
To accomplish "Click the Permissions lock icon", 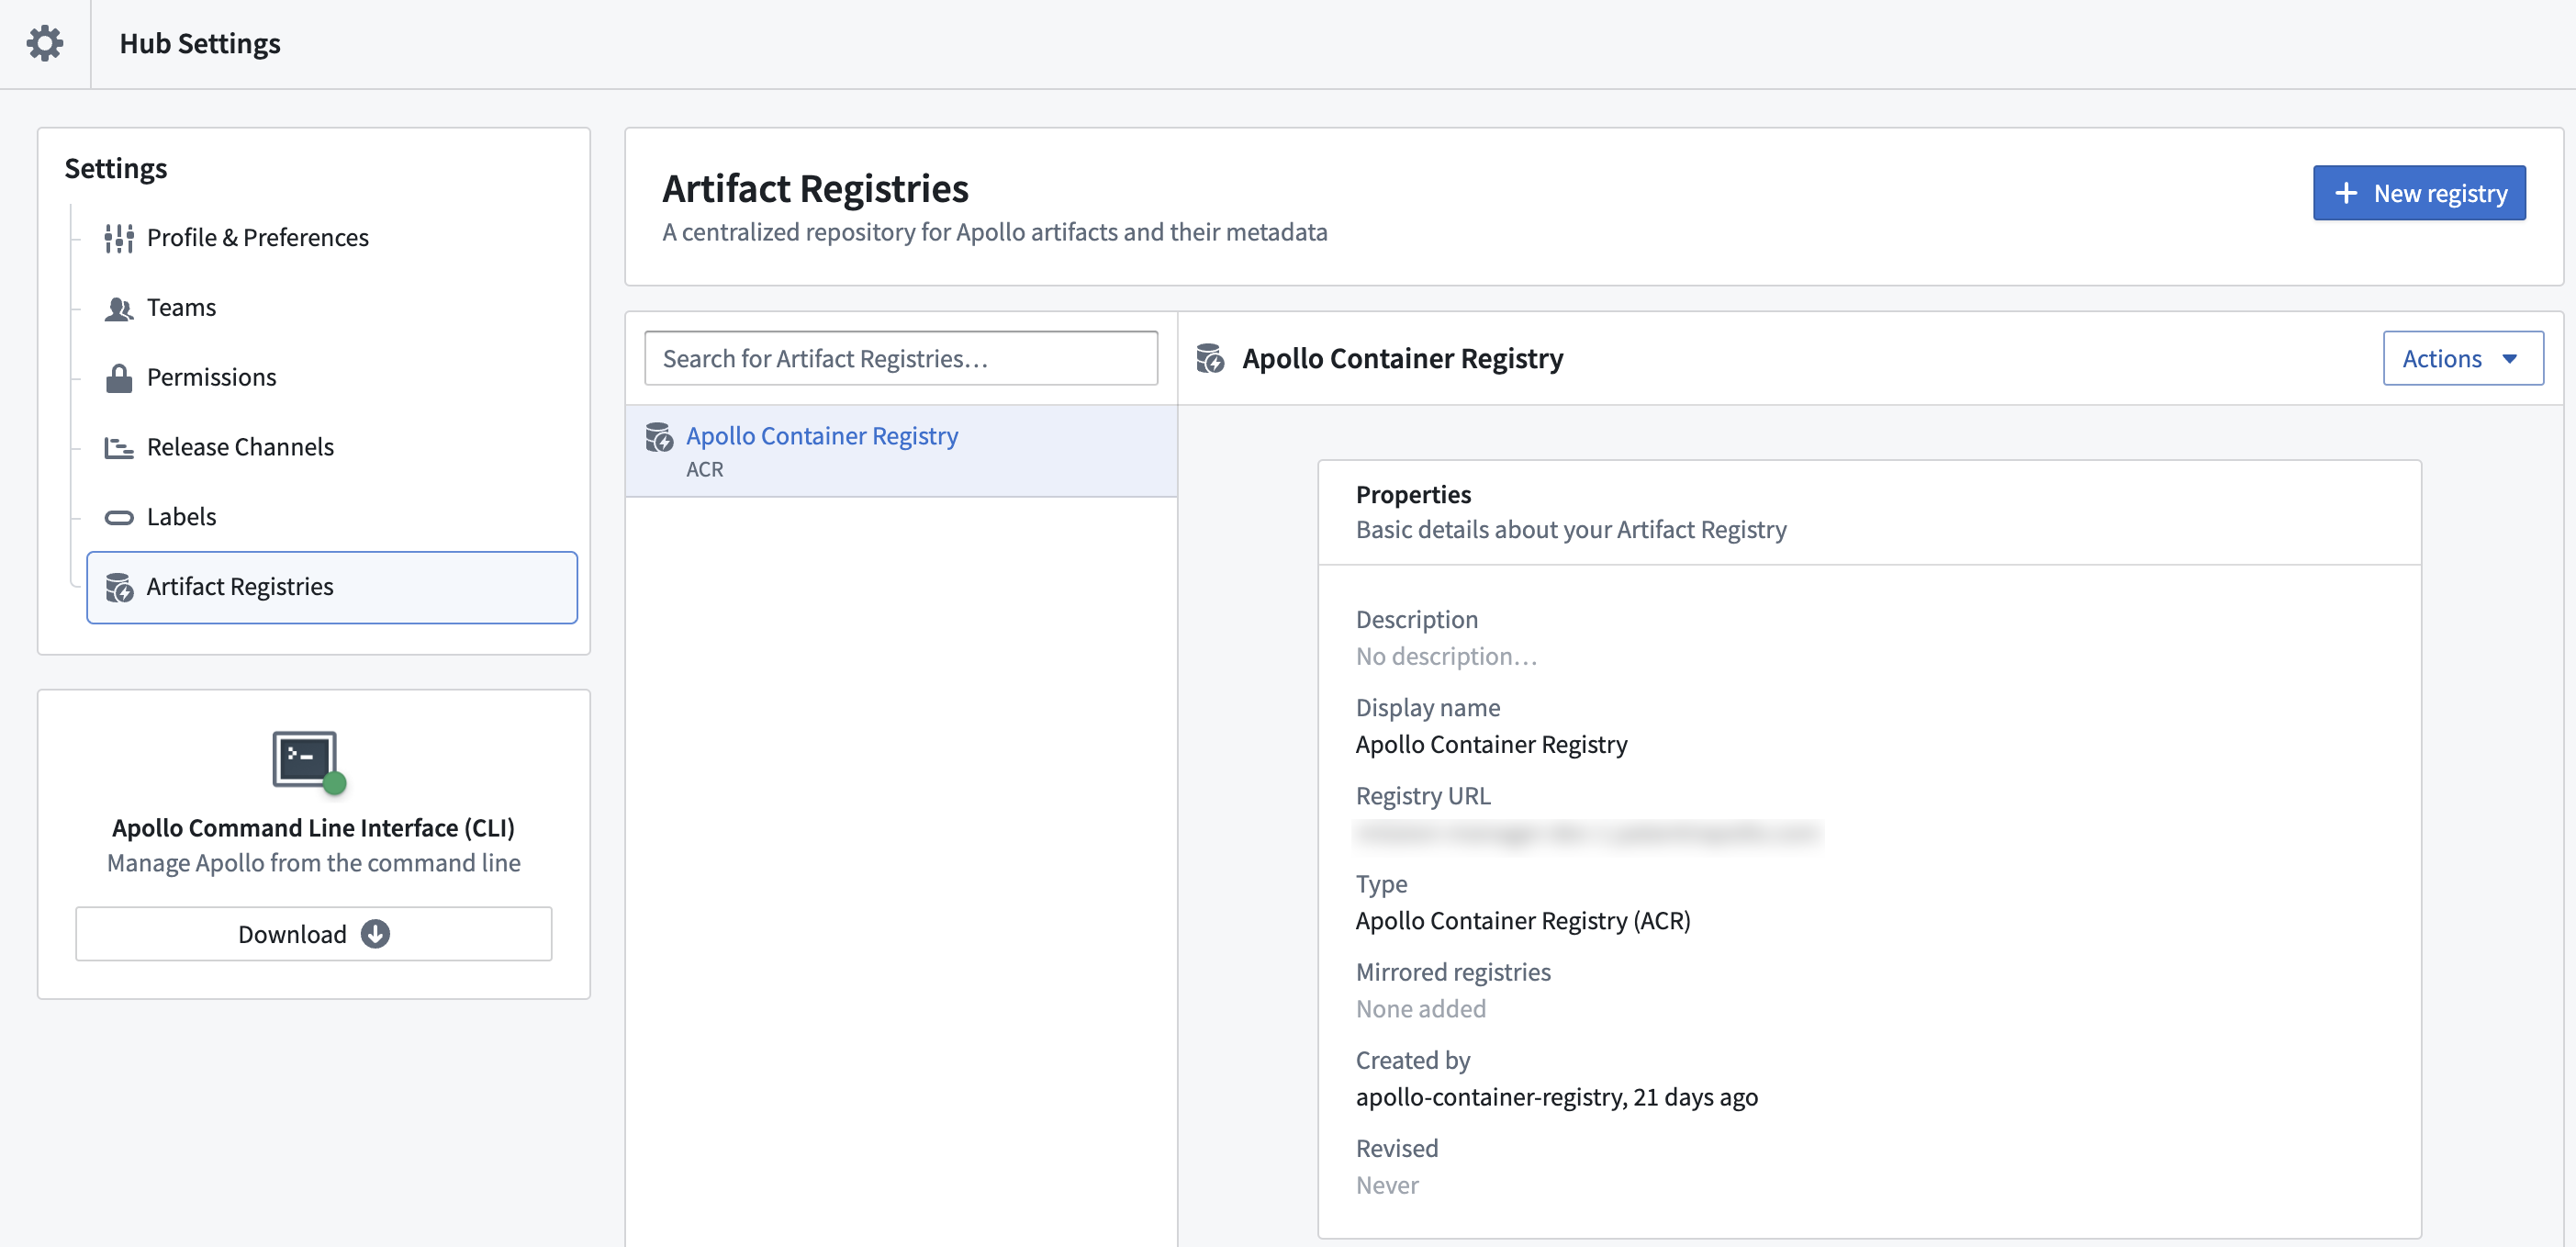I will pyautogui.click(x=119, y=378).
